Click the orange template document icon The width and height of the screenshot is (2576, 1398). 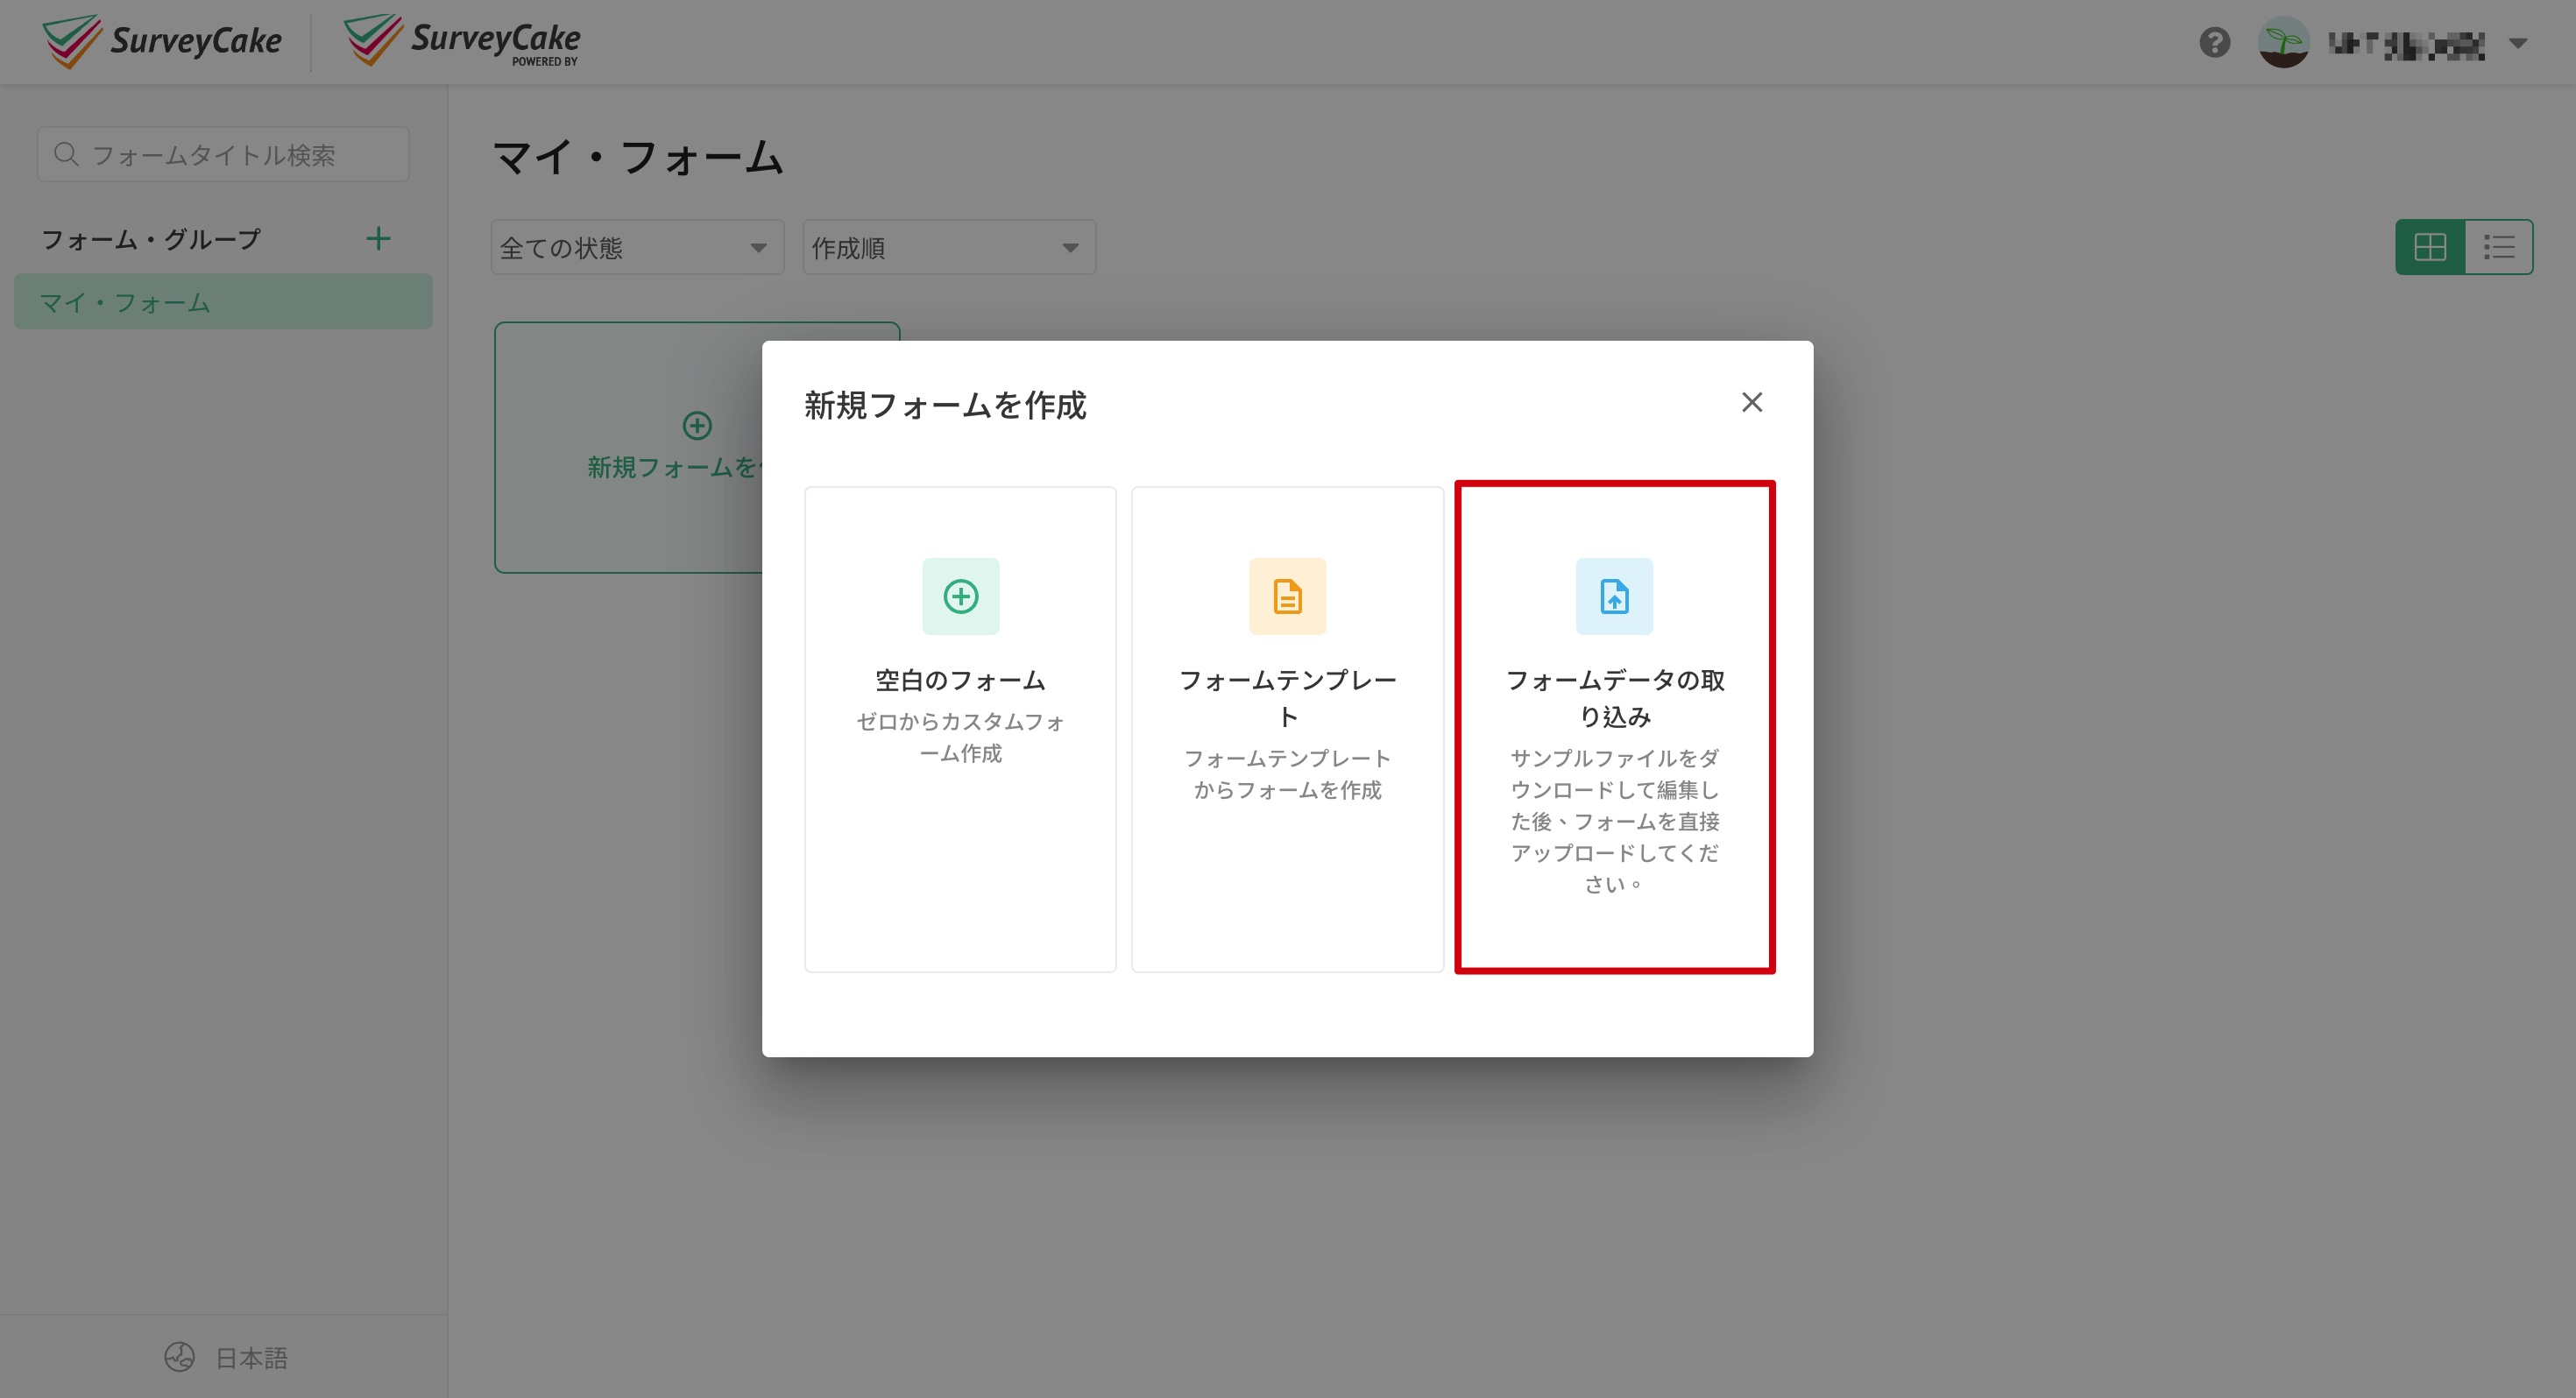tap(1287, 596)
